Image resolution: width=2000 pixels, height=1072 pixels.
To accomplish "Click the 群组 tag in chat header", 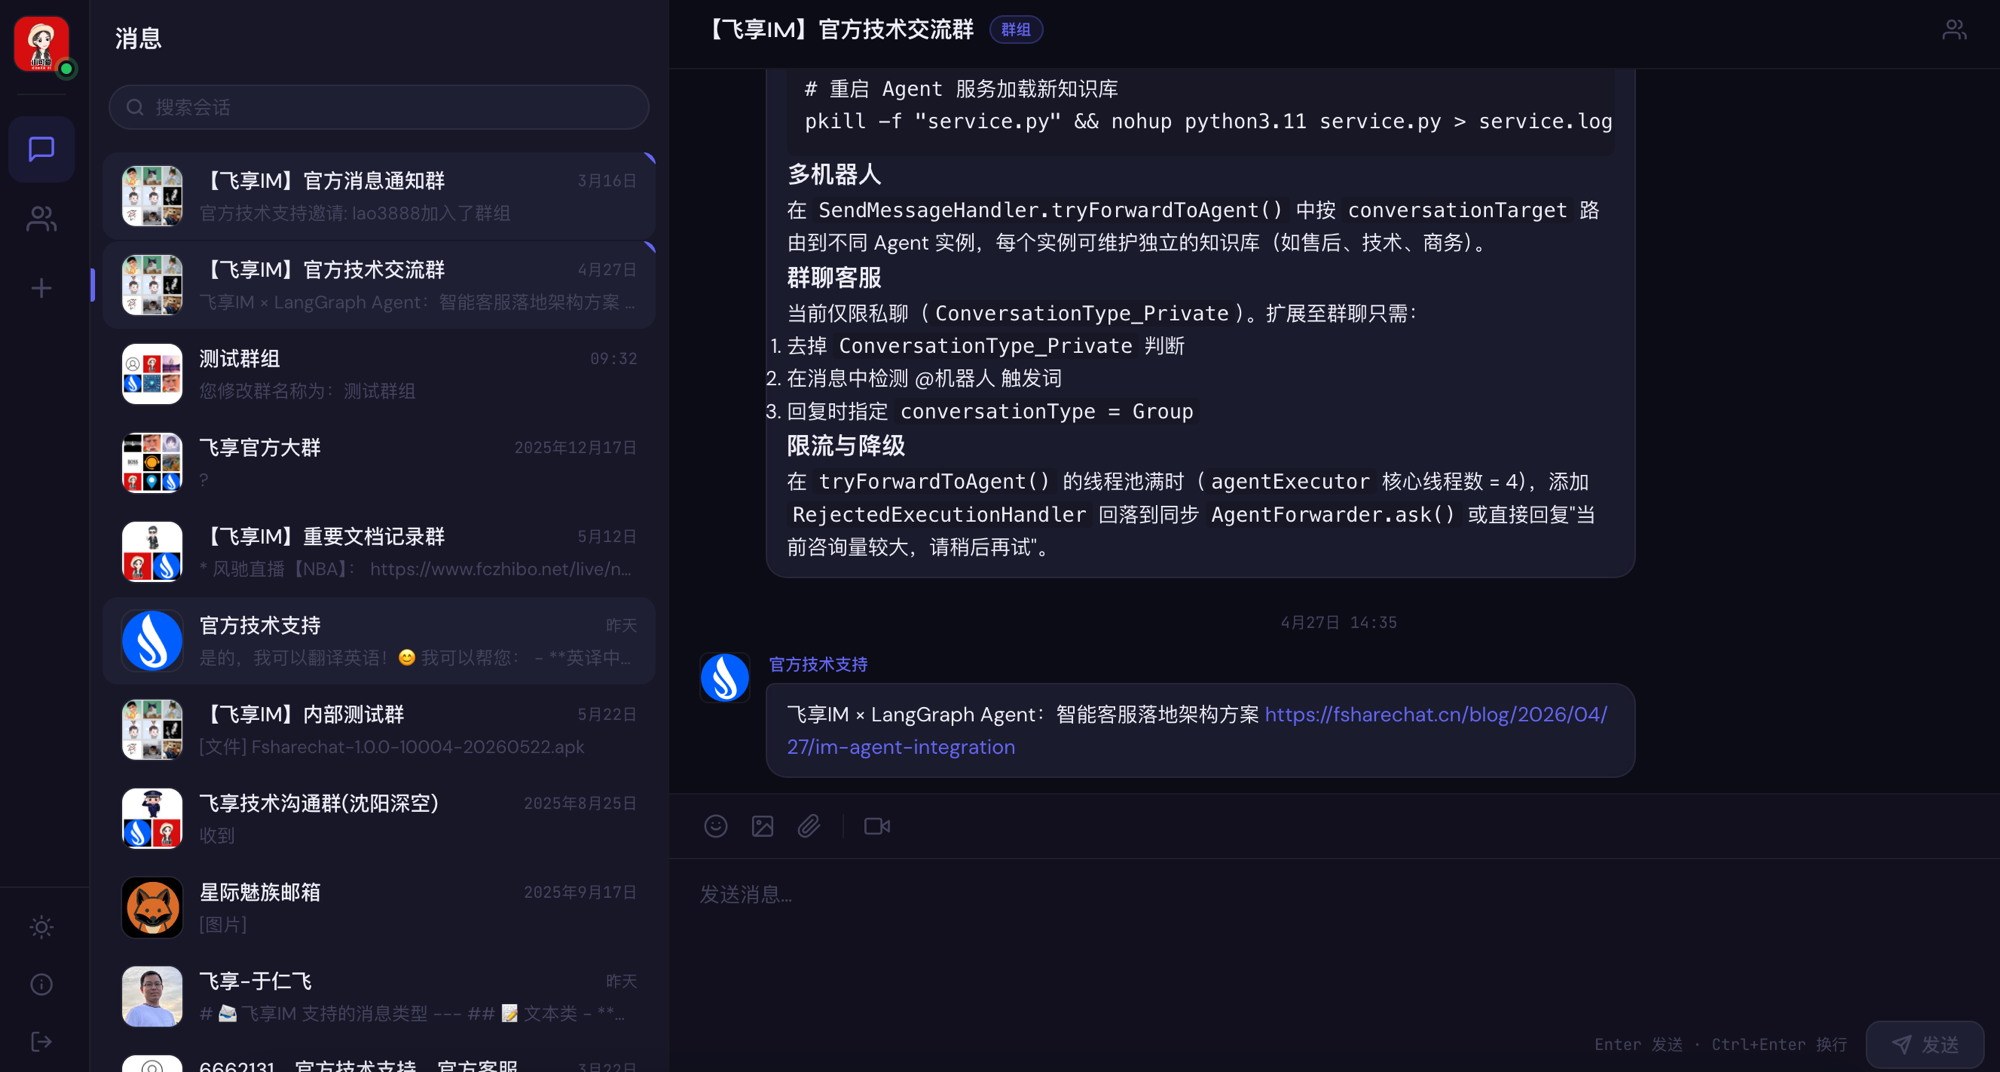I will 1016,30.
